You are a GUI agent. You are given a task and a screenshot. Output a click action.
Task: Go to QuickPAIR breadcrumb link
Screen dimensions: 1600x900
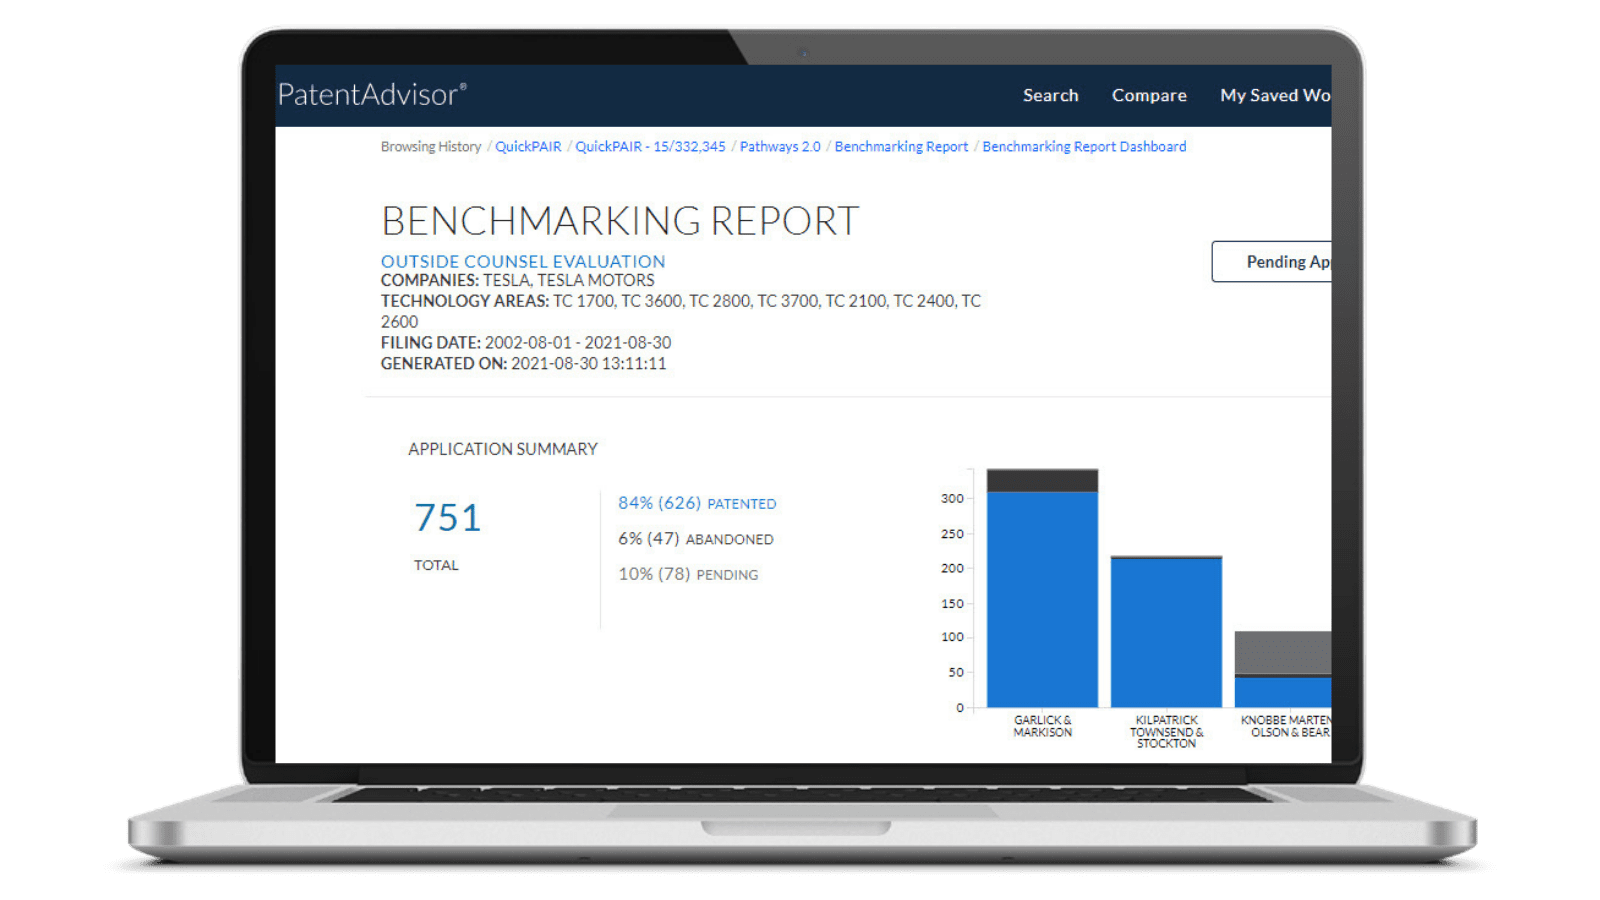click(x=528, y=146)
